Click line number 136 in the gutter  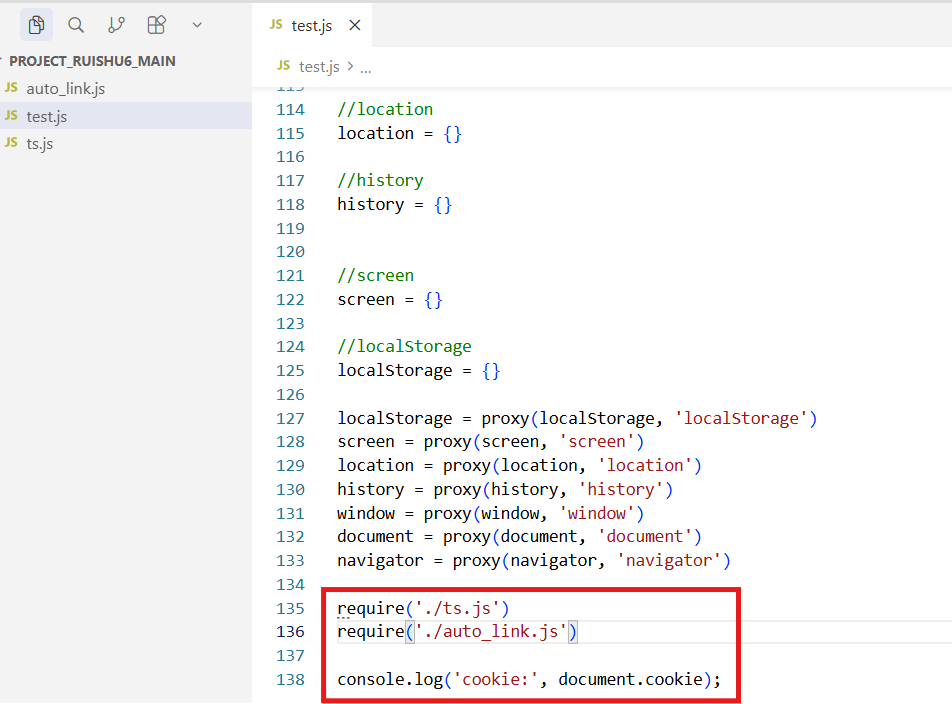(x=290, y=632)
